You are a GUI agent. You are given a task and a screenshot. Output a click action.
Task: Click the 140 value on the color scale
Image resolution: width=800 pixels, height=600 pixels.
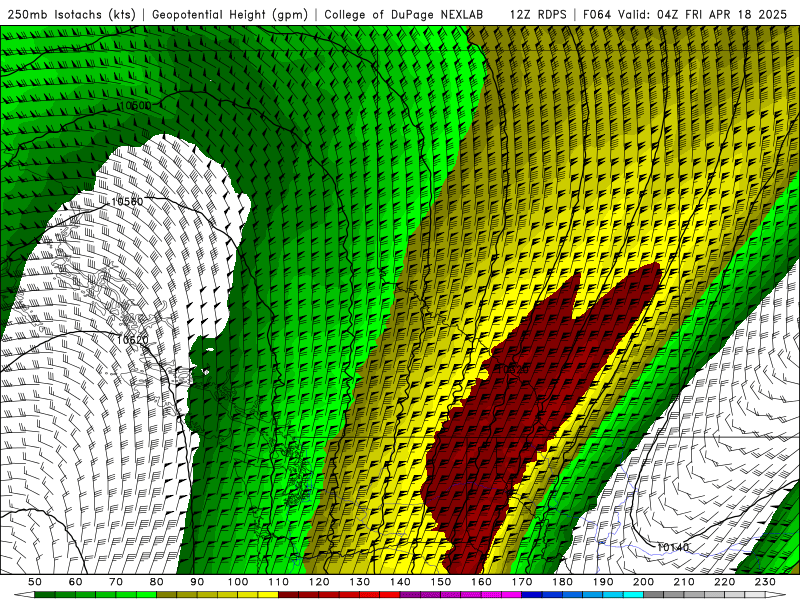[401, 582]
